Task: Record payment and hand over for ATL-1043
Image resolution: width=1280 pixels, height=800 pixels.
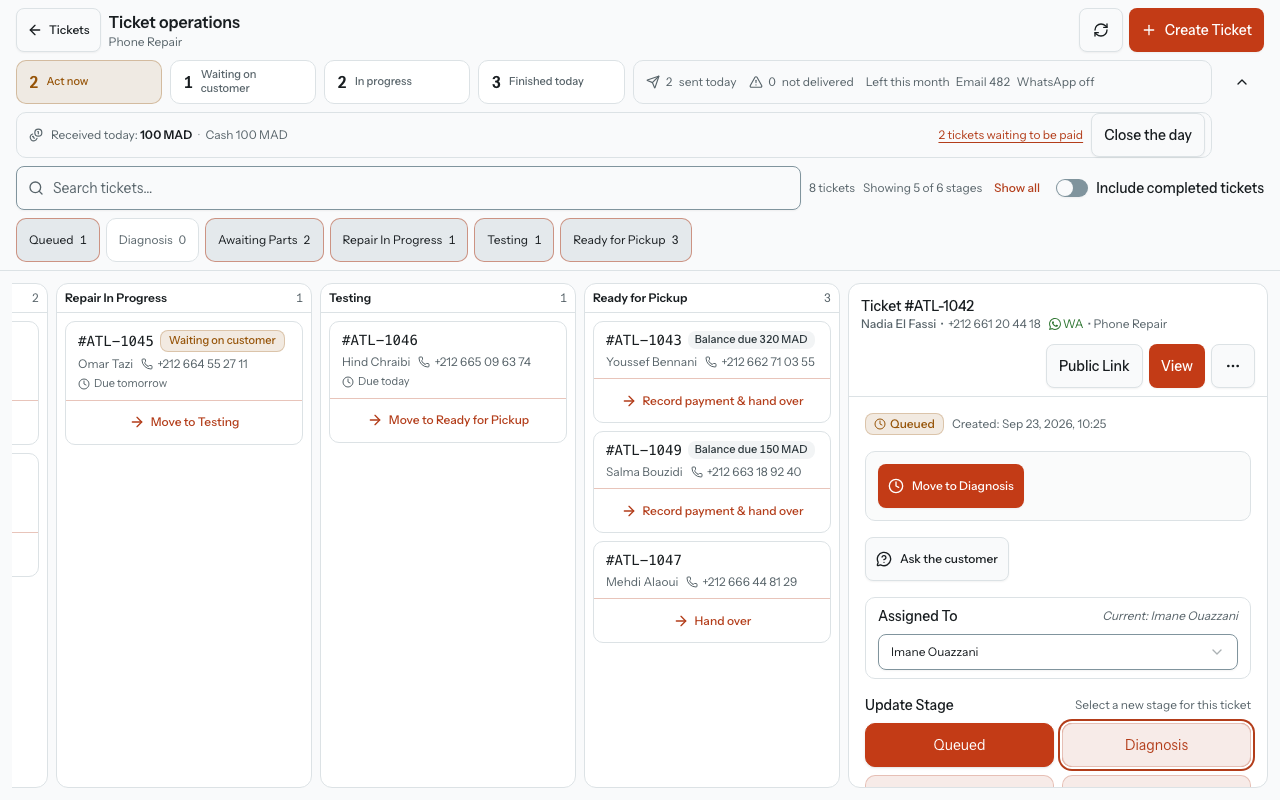Action: click(x=712, y=401)
